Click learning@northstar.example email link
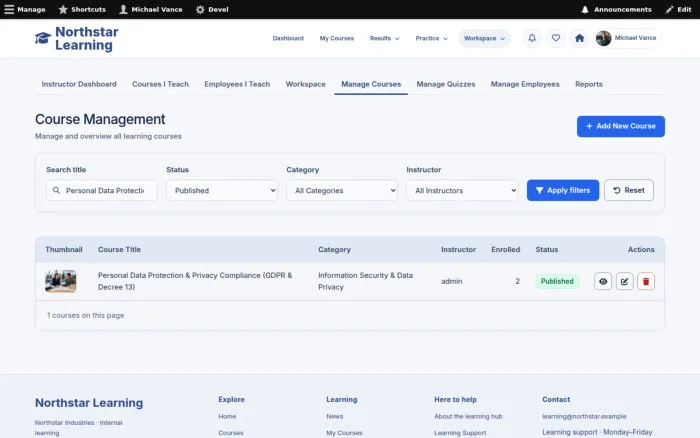The image size is (700, 438). click(584, 416)
